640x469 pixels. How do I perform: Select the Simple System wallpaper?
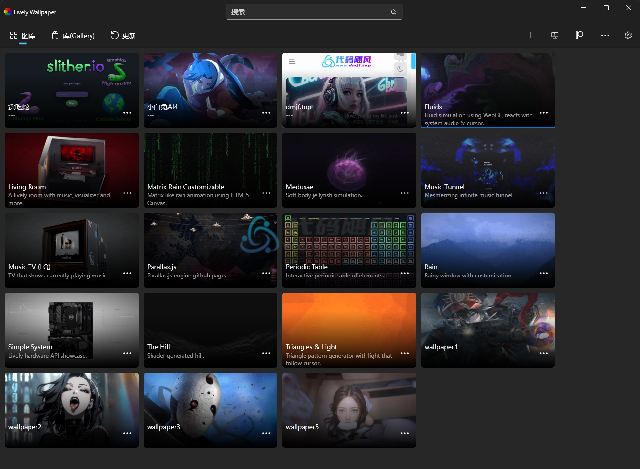tap(72, 330)
